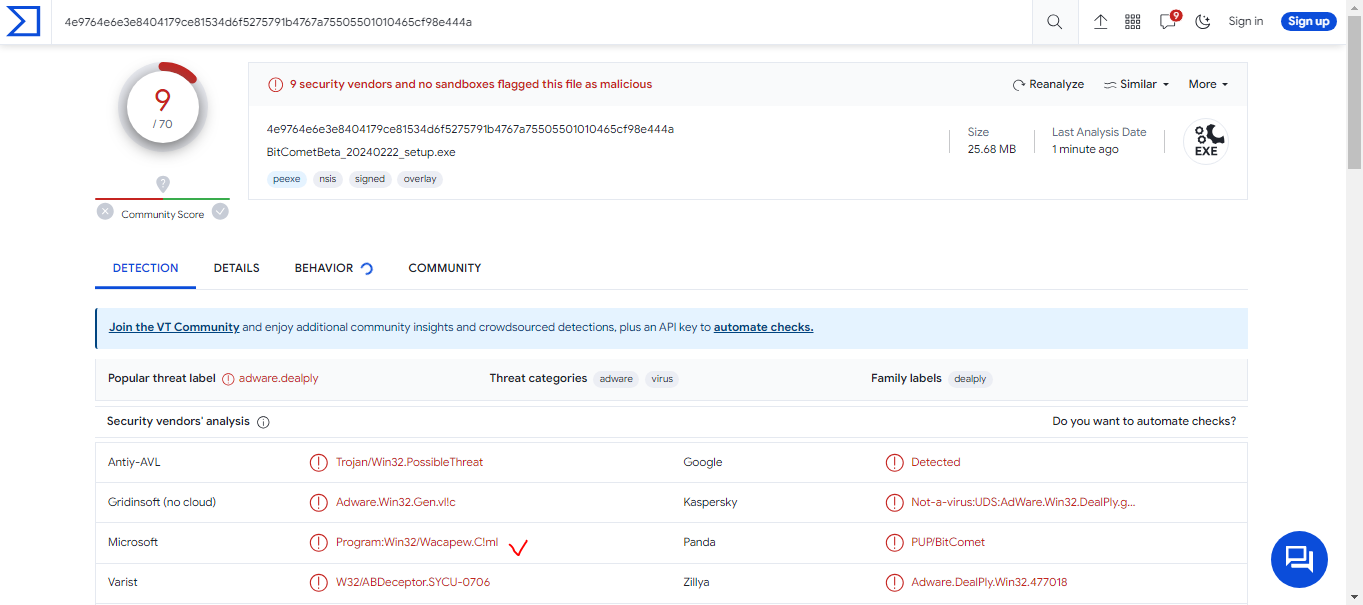Click the Security vendors' analysis info icon
Image resolution: width=1363 pixels, height=605 pixels.
coord(264,422)
